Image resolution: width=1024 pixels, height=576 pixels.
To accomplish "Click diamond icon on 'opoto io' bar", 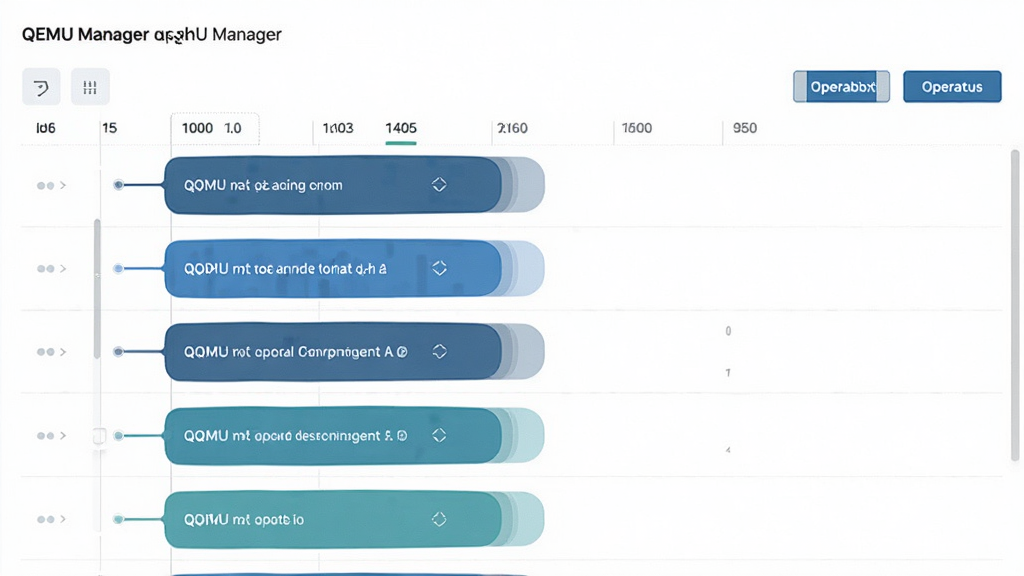I will [x=439, y=519].
